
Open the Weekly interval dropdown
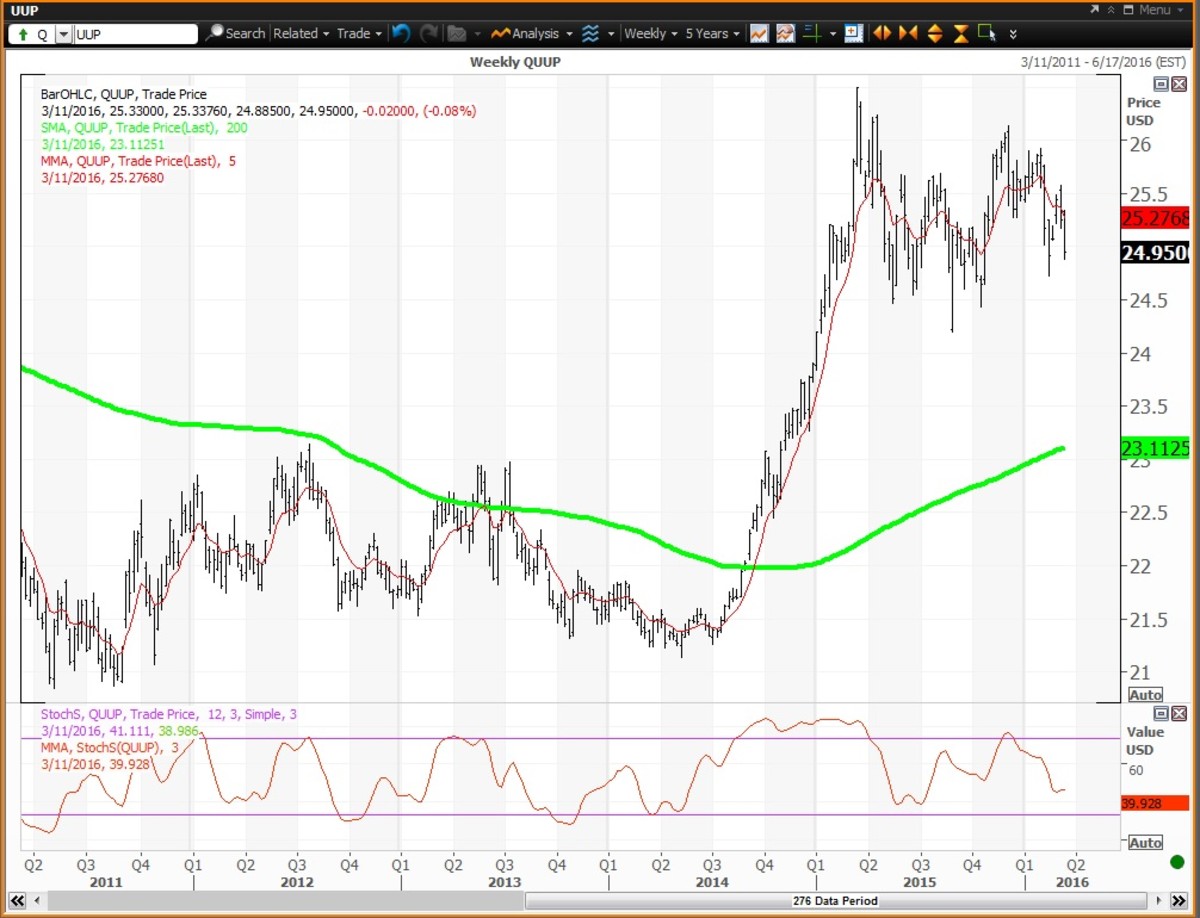click(x=649, y=33)
